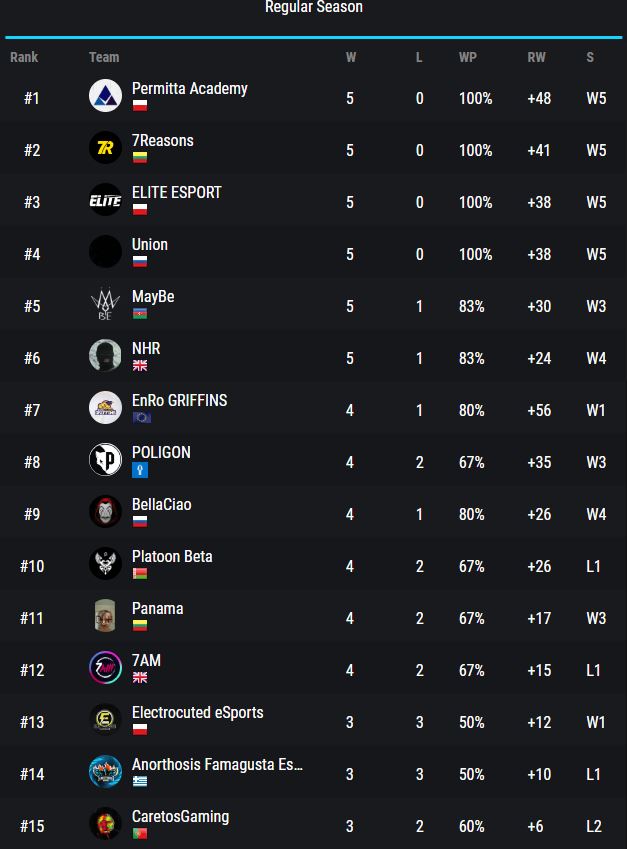Click the Permitta Academy team logo

[105, 98]
